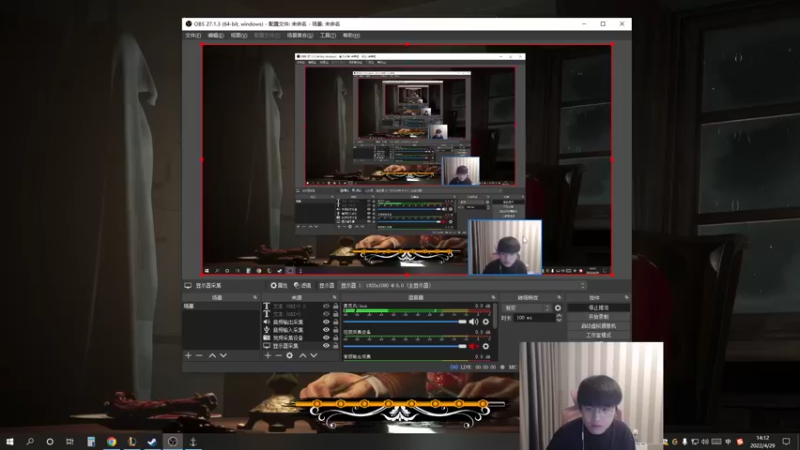The image size is (800, 450).
Task: Open the 场景集合 menu
Action: pos(300,36)
